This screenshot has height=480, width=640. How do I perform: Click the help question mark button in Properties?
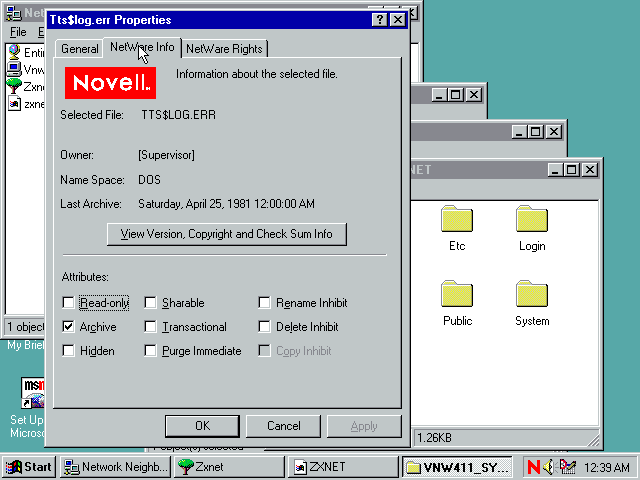[379, 20]
